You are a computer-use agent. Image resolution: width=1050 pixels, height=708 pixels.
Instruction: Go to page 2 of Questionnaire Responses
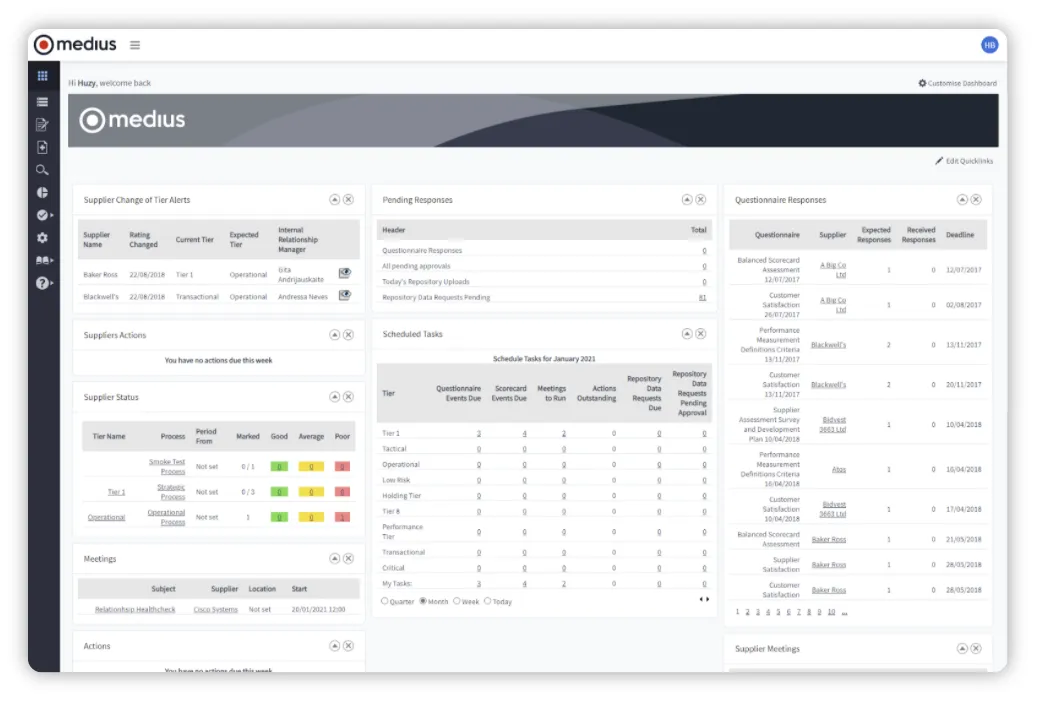click(747, 612)
